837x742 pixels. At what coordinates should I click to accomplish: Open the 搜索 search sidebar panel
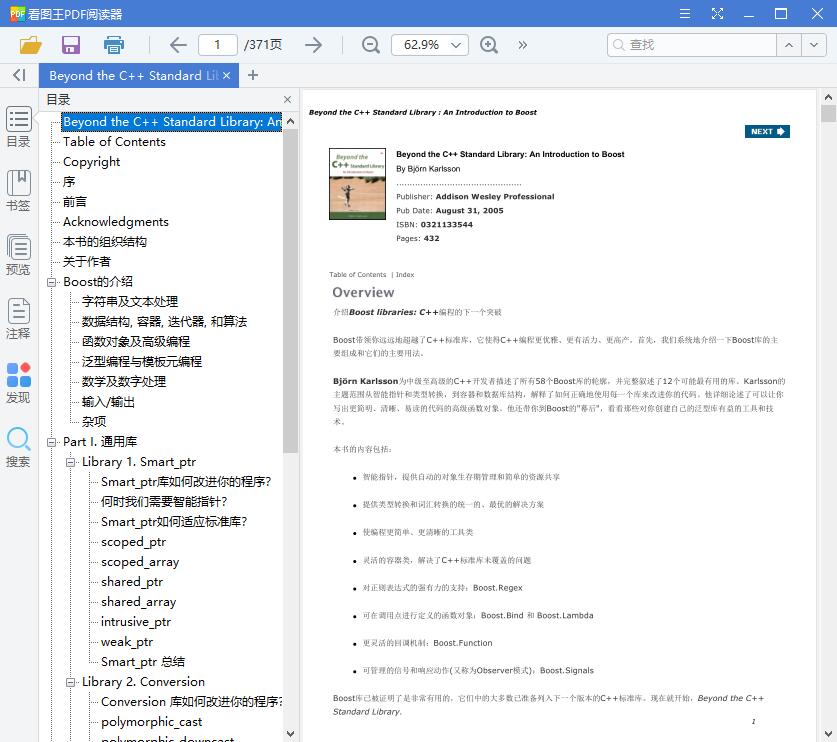[19, 447]
